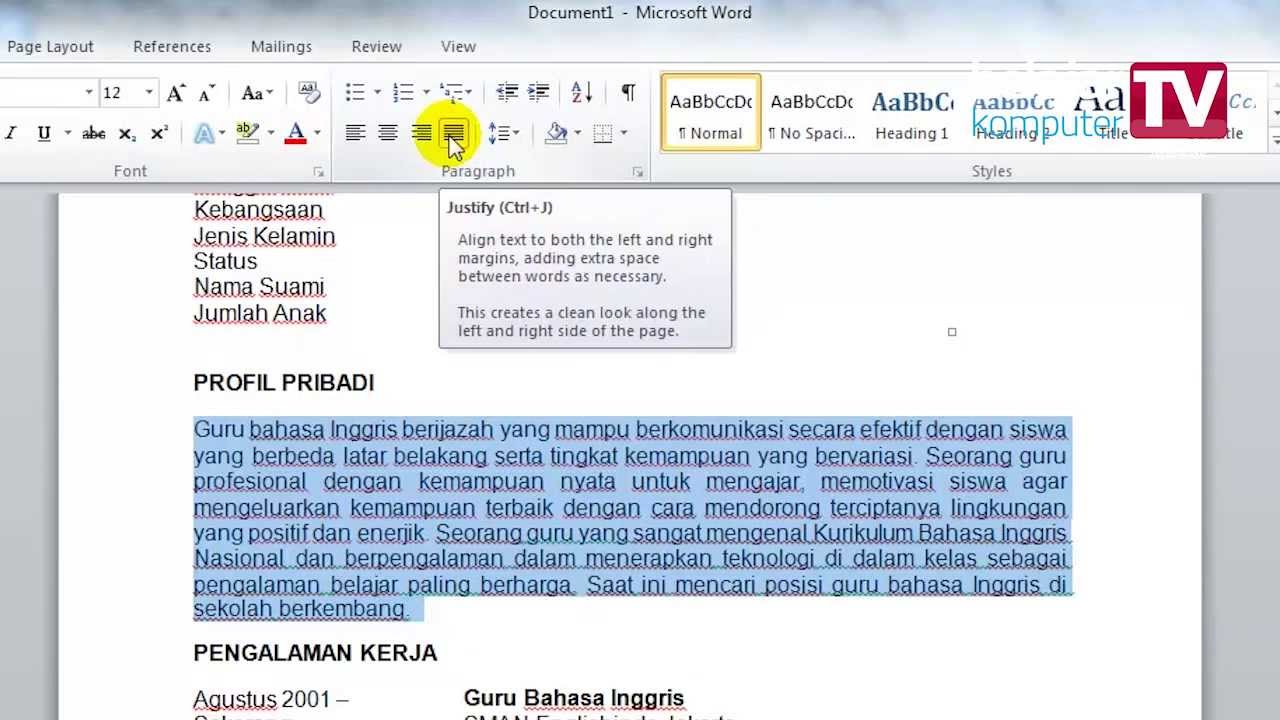This screenshot has height=720, width=1280.
Task: Click the Nama Suami line
Action: point(259,287)
